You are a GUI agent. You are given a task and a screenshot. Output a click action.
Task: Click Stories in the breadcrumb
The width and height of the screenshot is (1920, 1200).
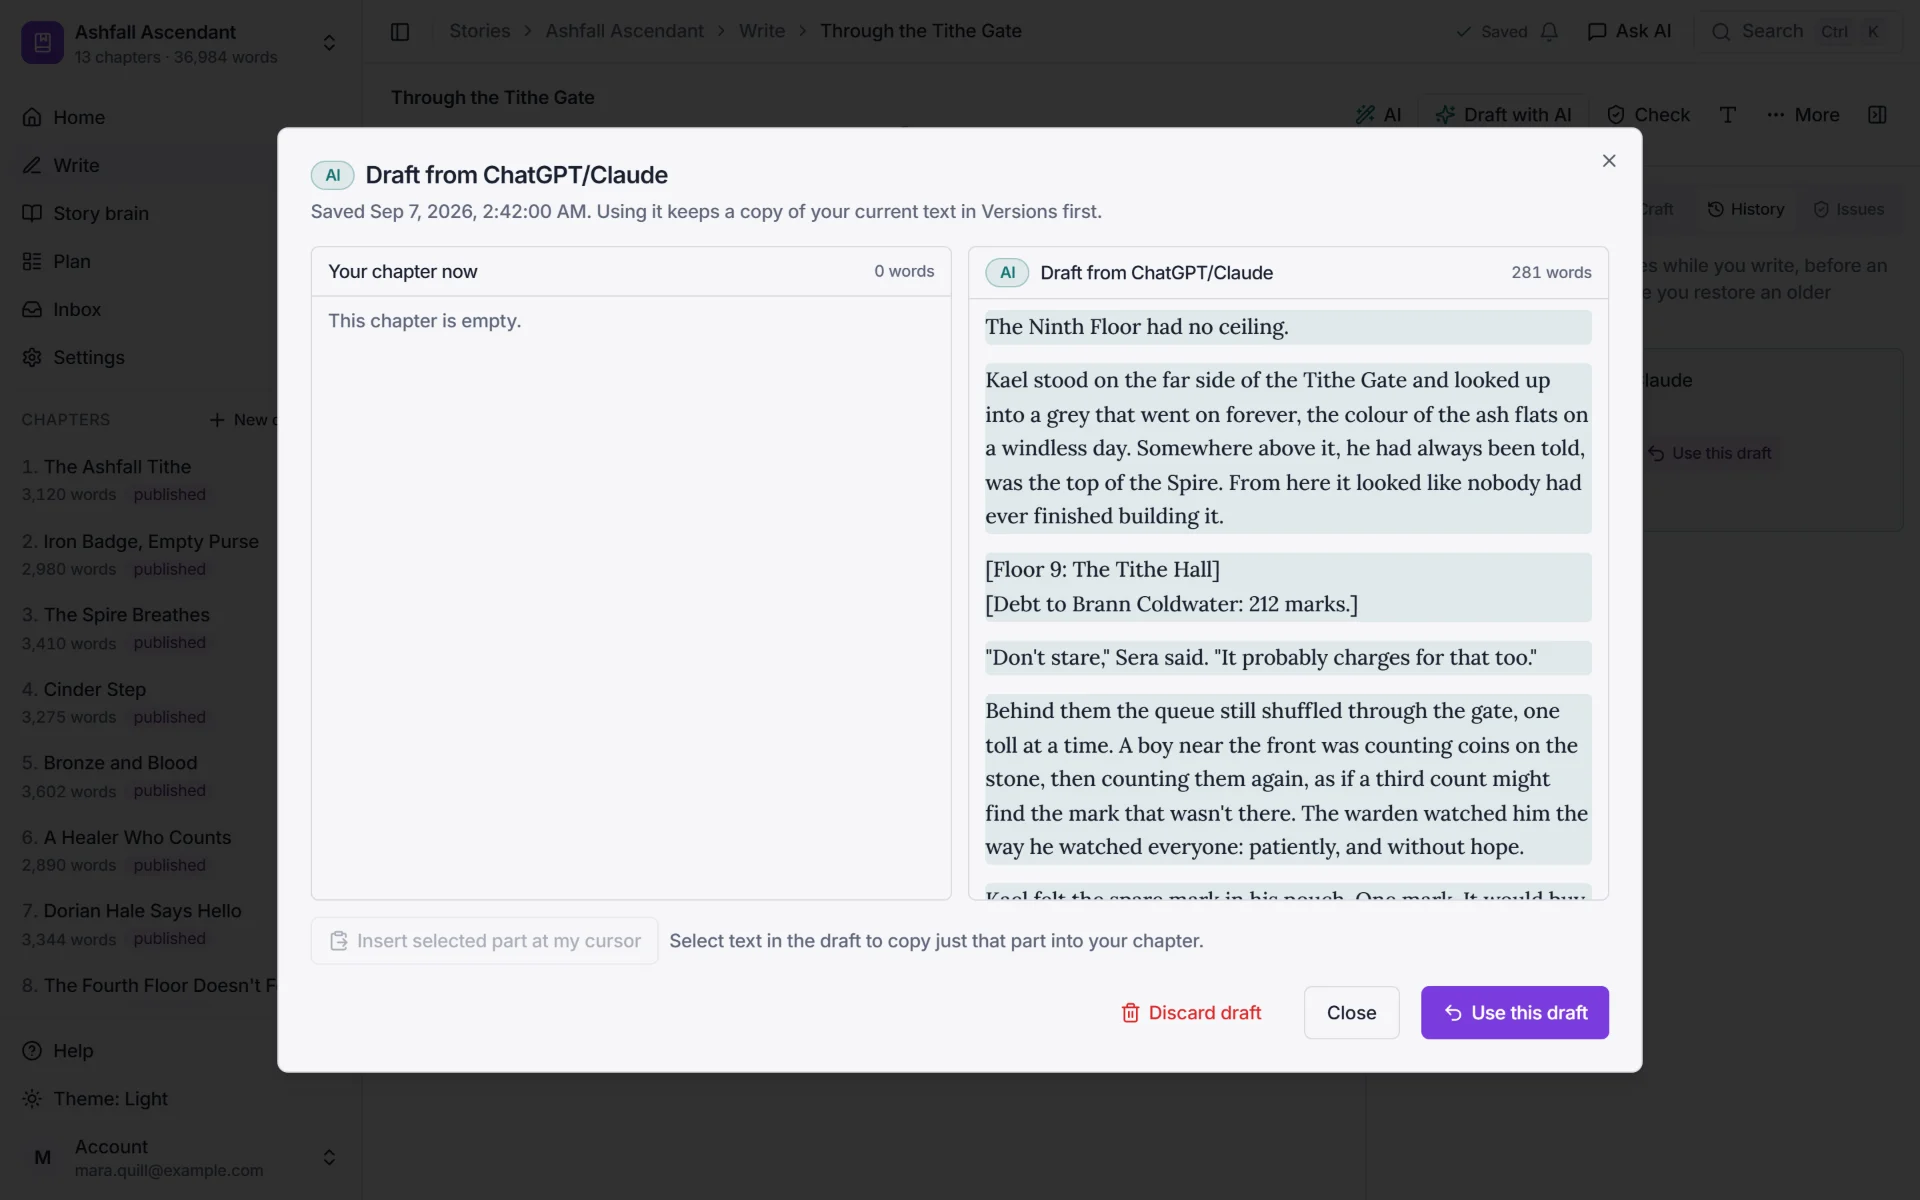(x=479, y=31)
